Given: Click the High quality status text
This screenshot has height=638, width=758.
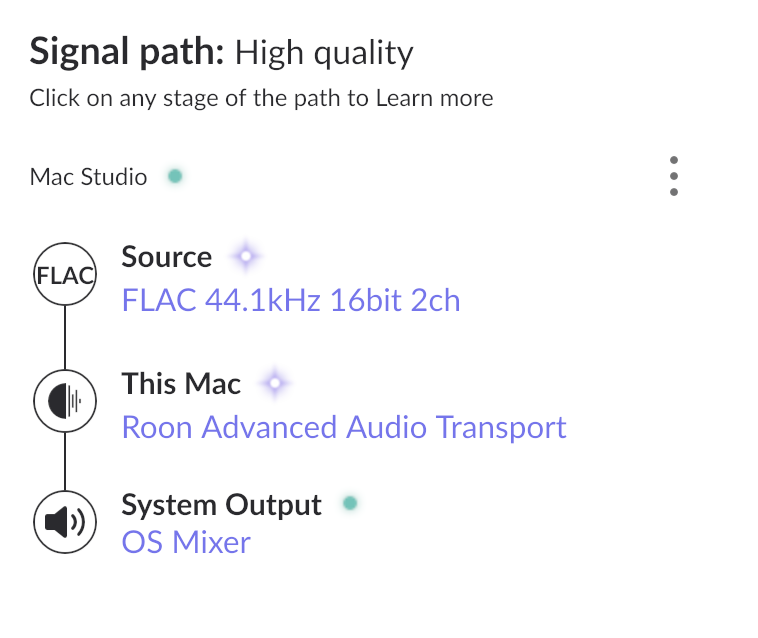Looking at the screenshot, I should pyautogui.click(x=324, y=53).
